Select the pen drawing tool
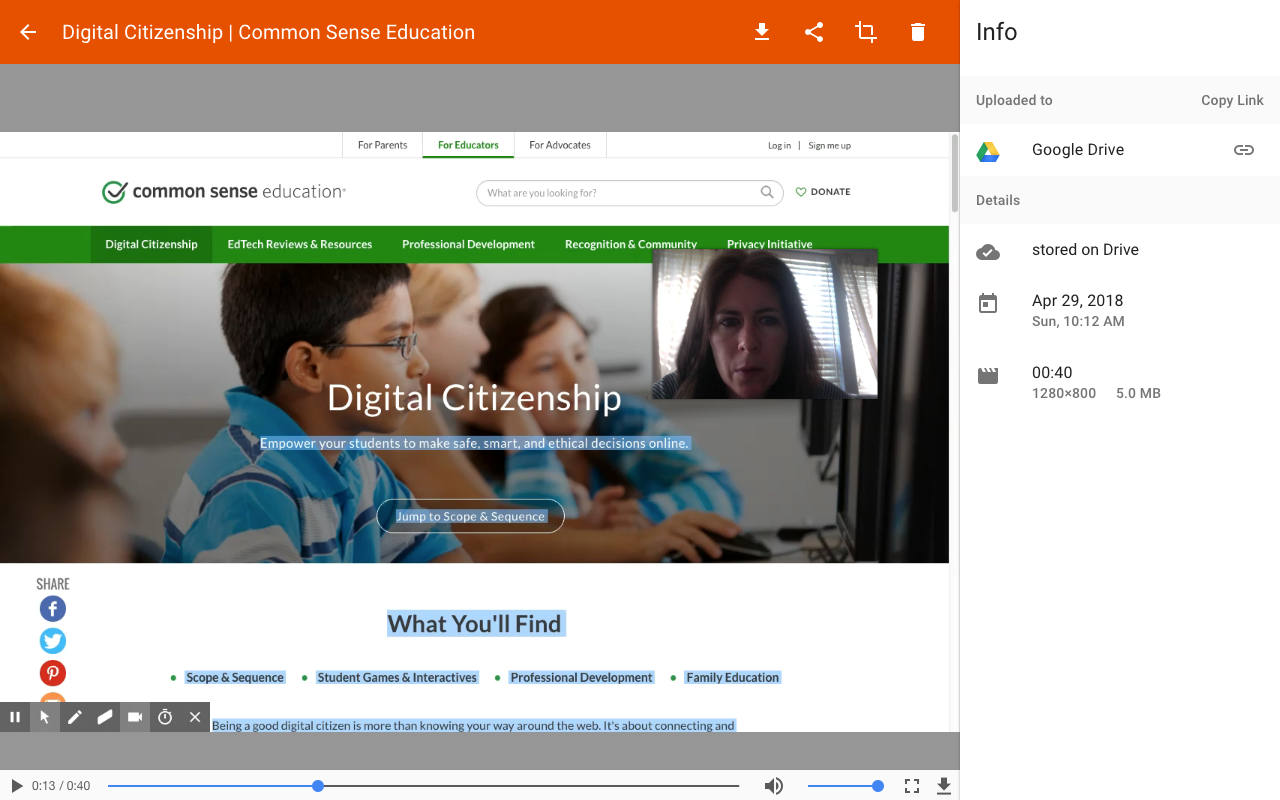This screenshot has height=800, width=1280. [75, 717]
